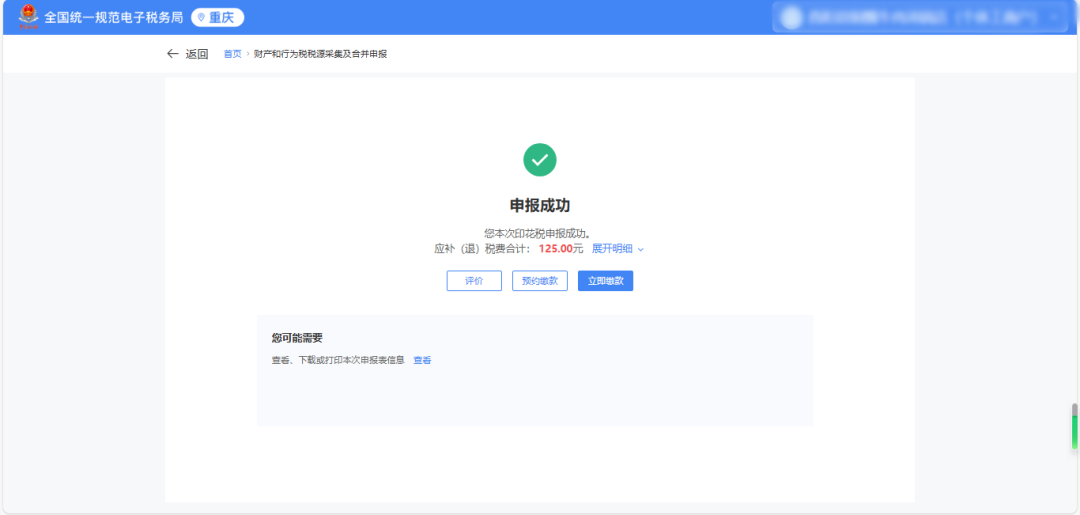This screenshot has height=515, width=1080.
Task: Open the 重庆 region selector
Action: tap(218, 18)
